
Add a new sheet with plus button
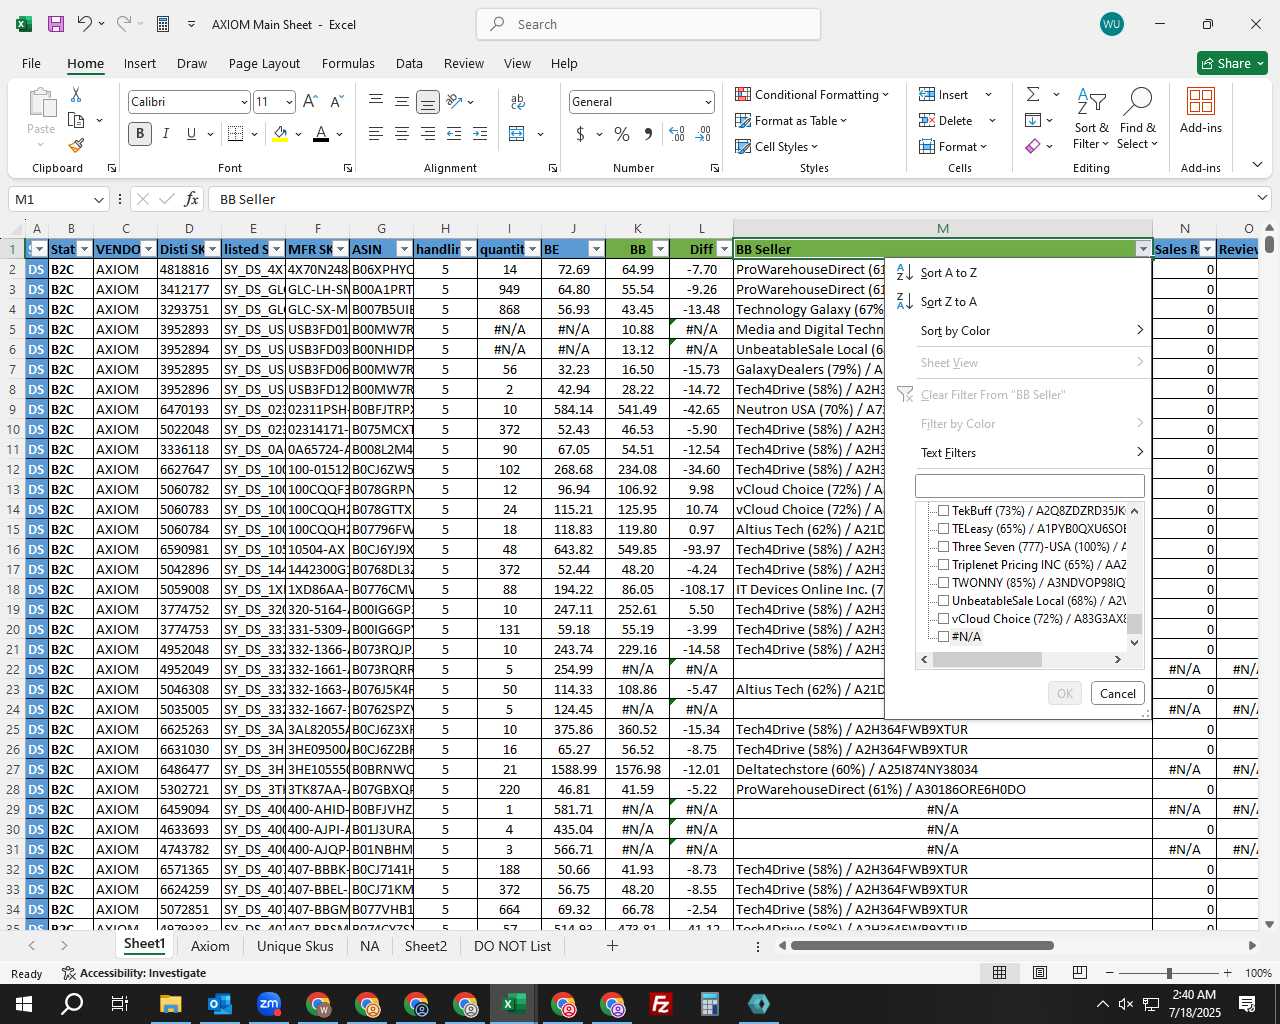pyautogui.click(x=612, y=946)
